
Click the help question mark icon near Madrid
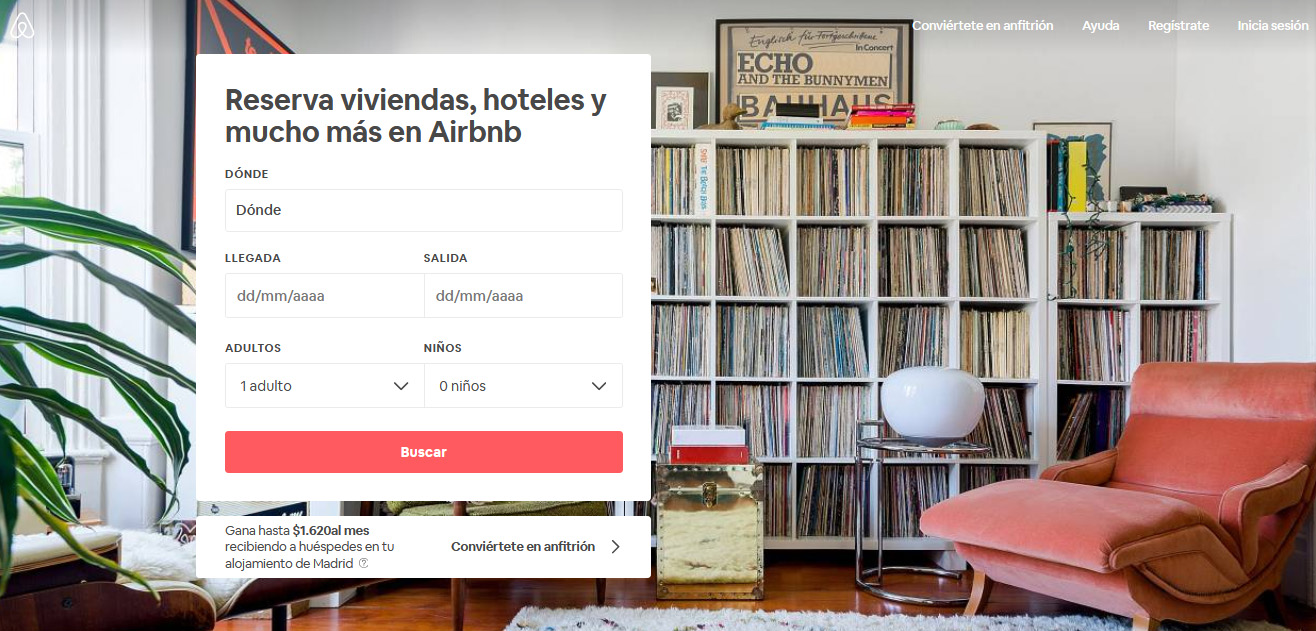click(364, 563)
